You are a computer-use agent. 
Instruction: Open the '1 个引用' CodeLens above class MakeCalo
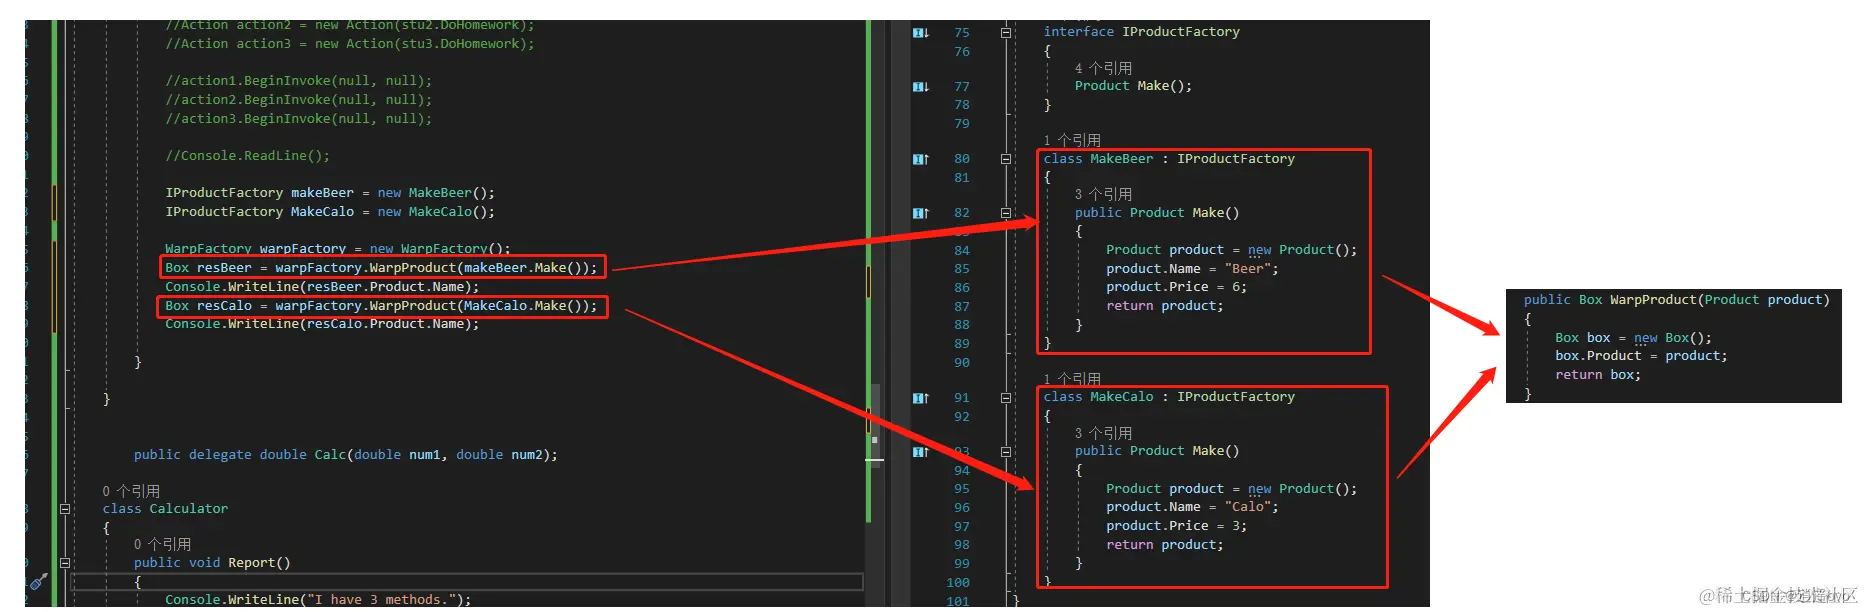(x=1072, y=379)
